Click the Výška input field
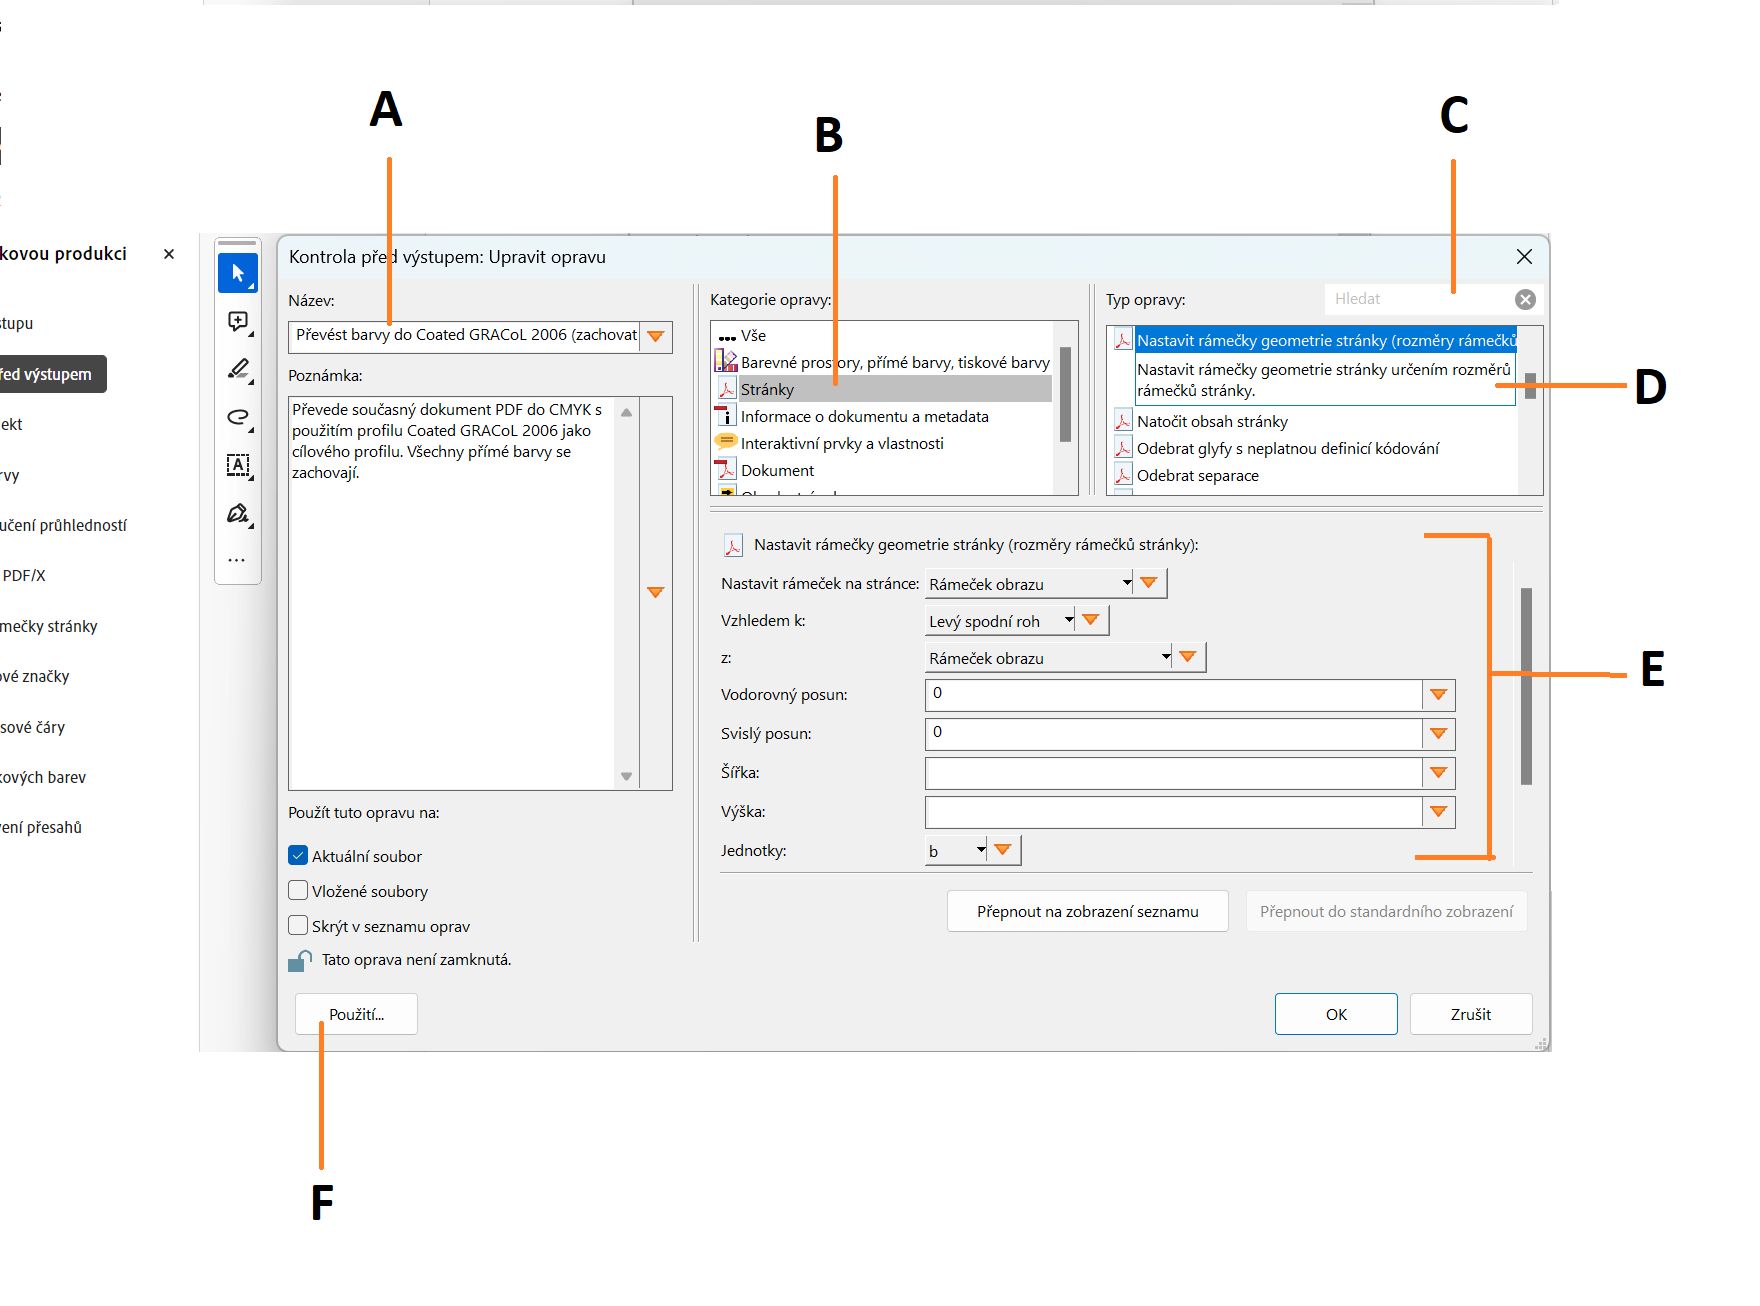The width and height of the screenshot is (1760, 1306). [x=1173, y=812]
